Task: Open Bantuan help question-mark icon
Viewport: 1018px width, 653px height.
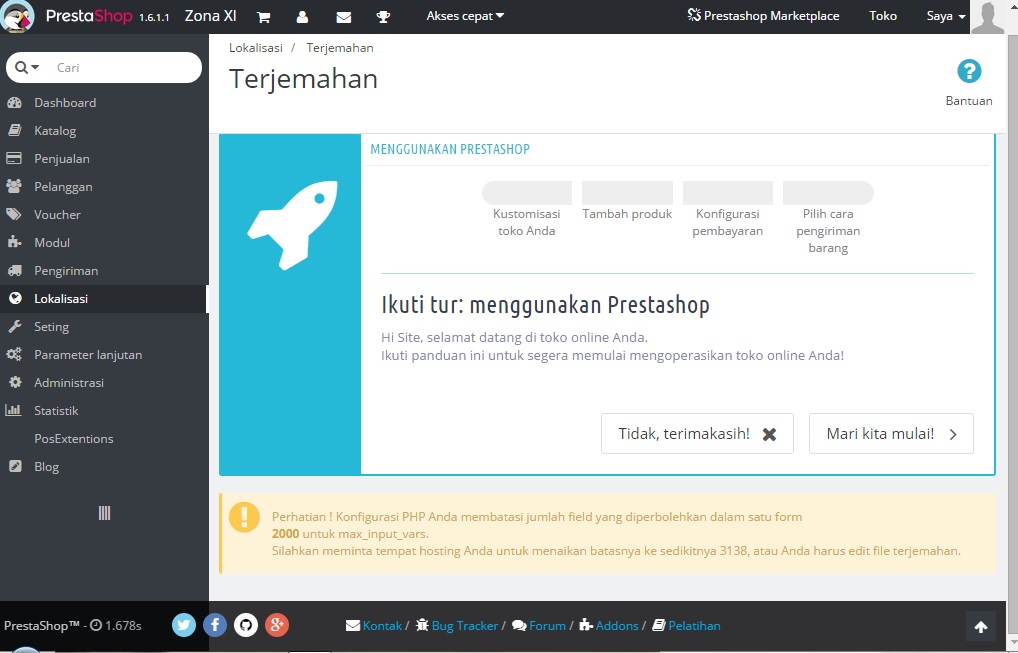Action: click(x=969, y=71)
